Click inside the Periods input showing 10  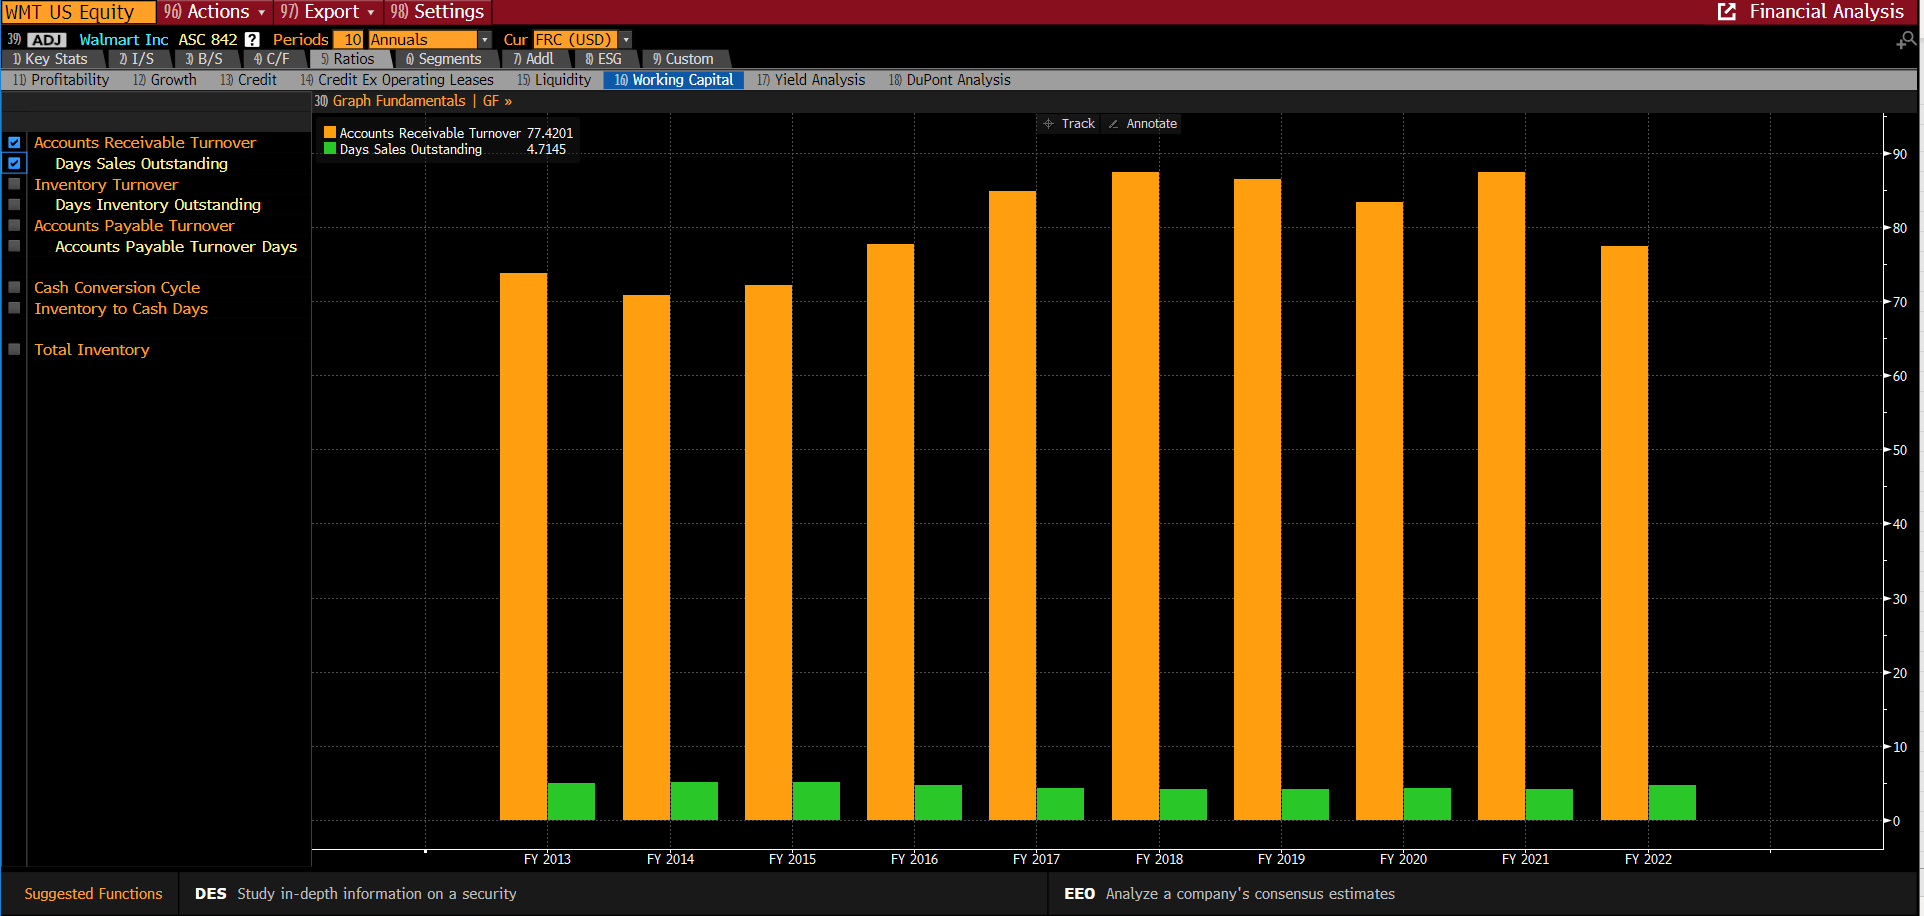[352, 39]
